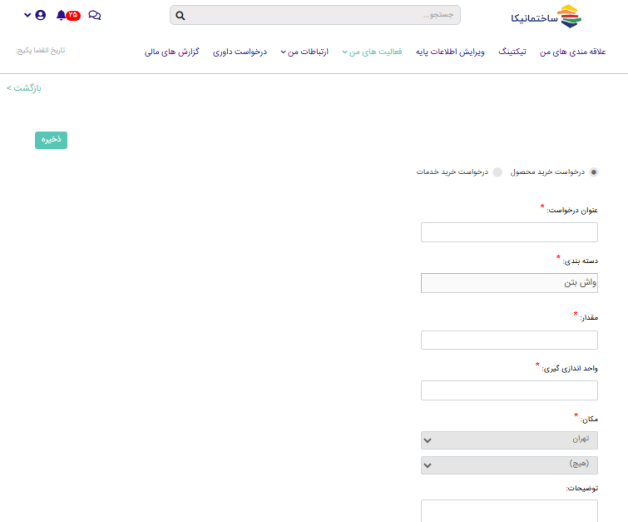This screenshot has width=628, height=522.
Task: Open the user profile avatar icon
Action: coord(40,15)
